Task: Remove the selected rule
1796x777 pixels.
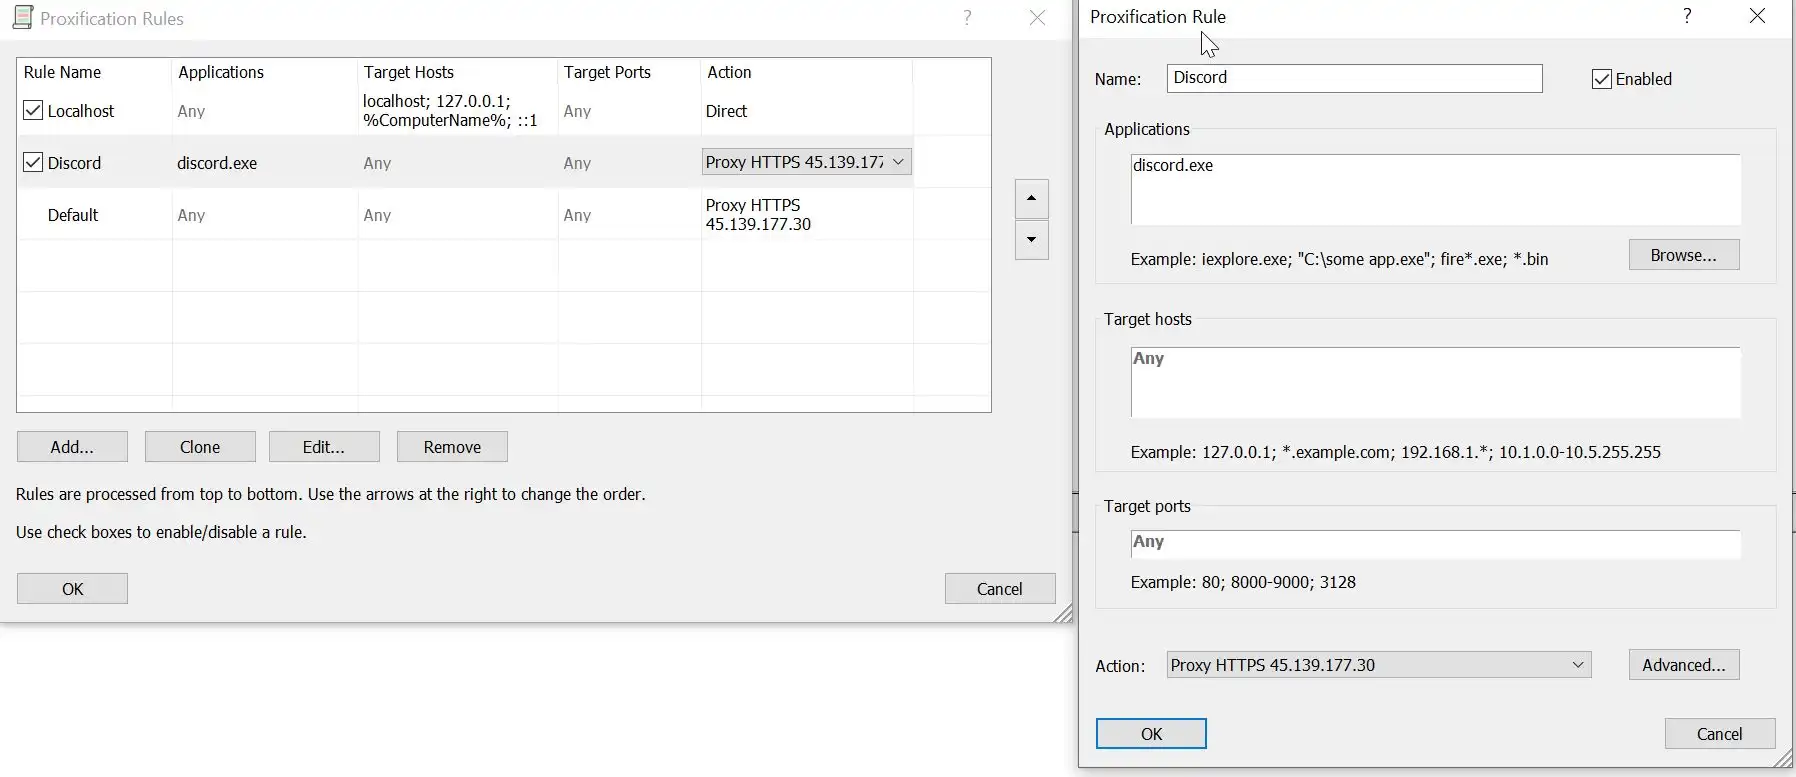Action: pos(452,447)
